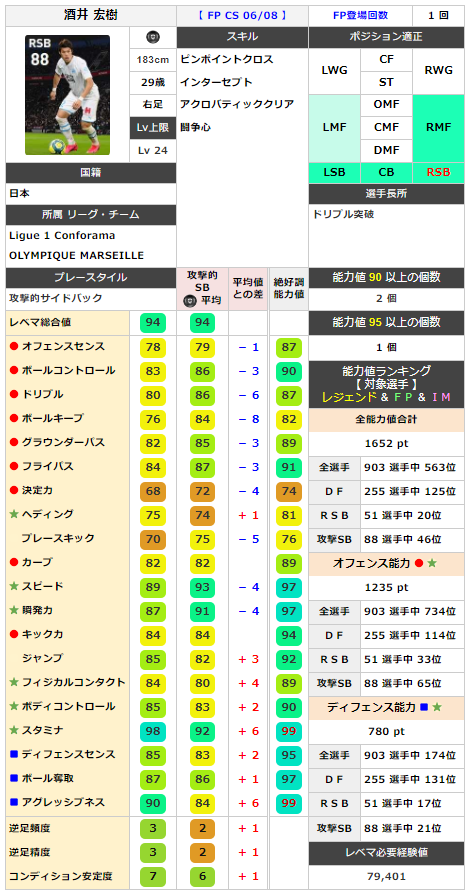Select the LSB position cell
Viewport: 471px width, 893px height.
(334, 172)
